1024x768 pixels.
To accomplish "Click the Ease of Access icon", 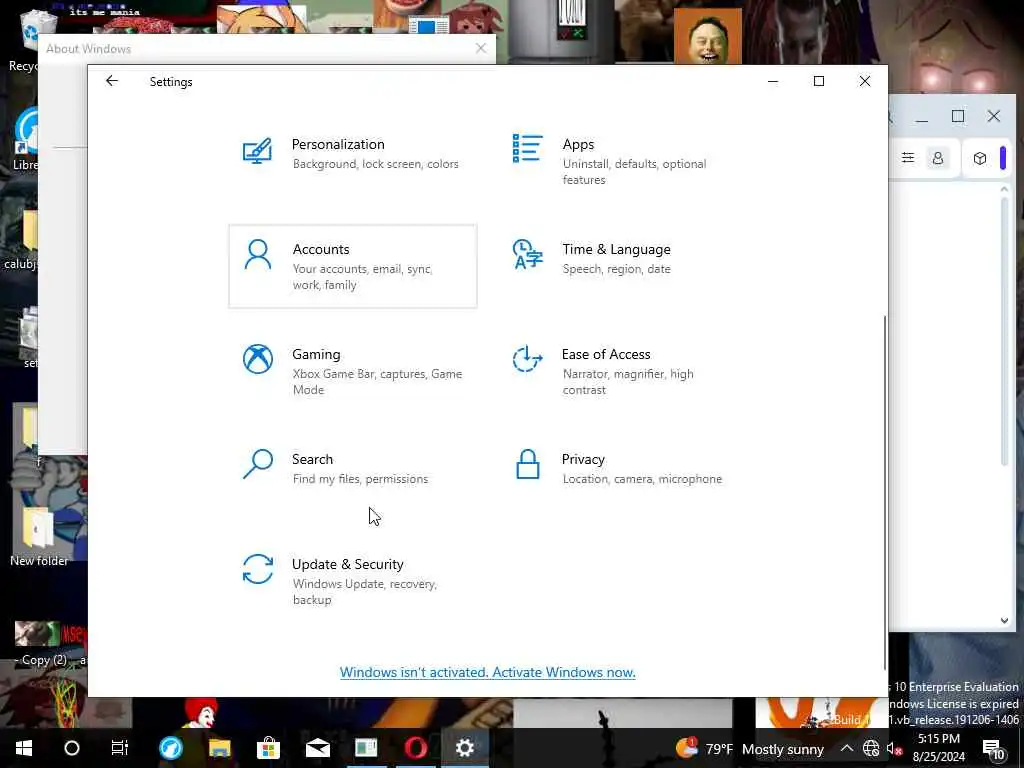I will [x=527, y=359].
